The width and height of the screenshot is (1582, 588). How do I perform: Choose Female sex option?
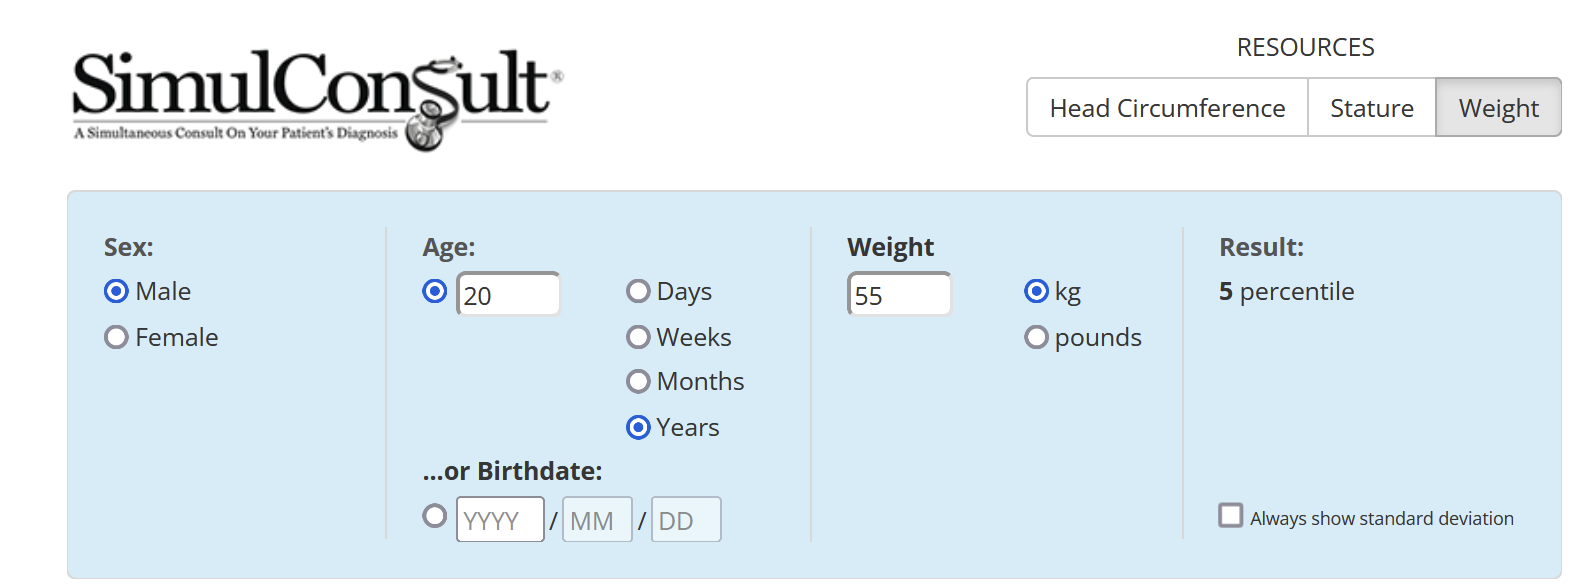pos(117,337)
